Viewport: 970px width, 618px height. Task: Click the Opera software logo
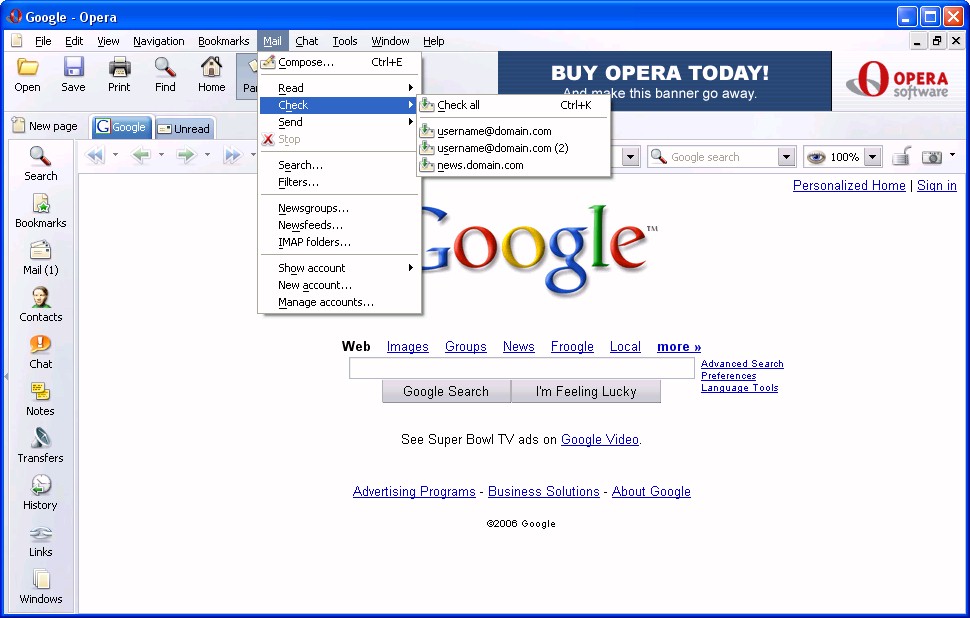(897, 80)
